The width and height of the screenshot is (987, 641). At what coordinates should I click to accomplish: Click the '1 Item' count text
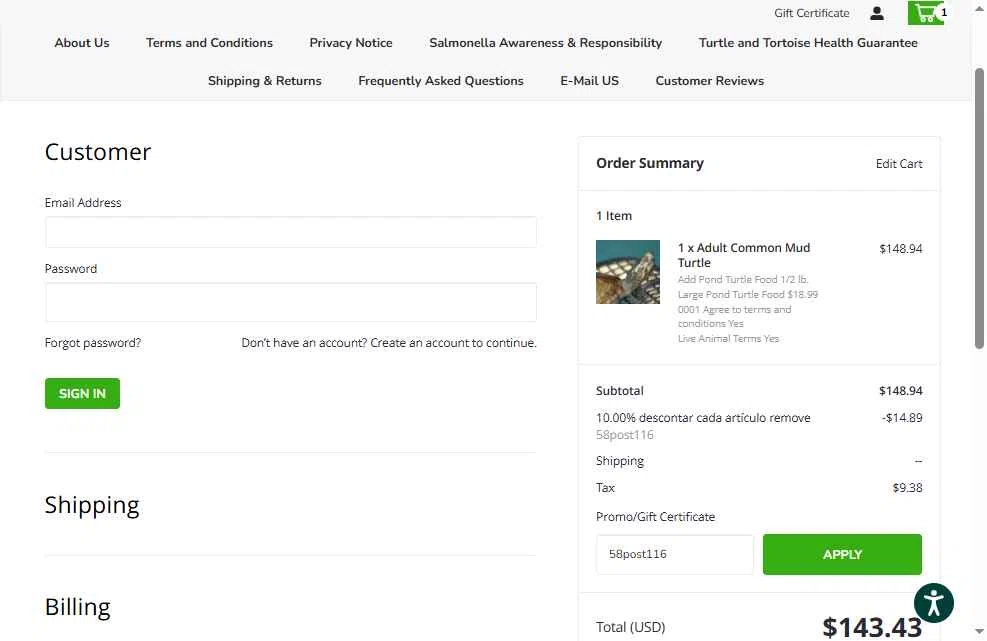[614, 215]
